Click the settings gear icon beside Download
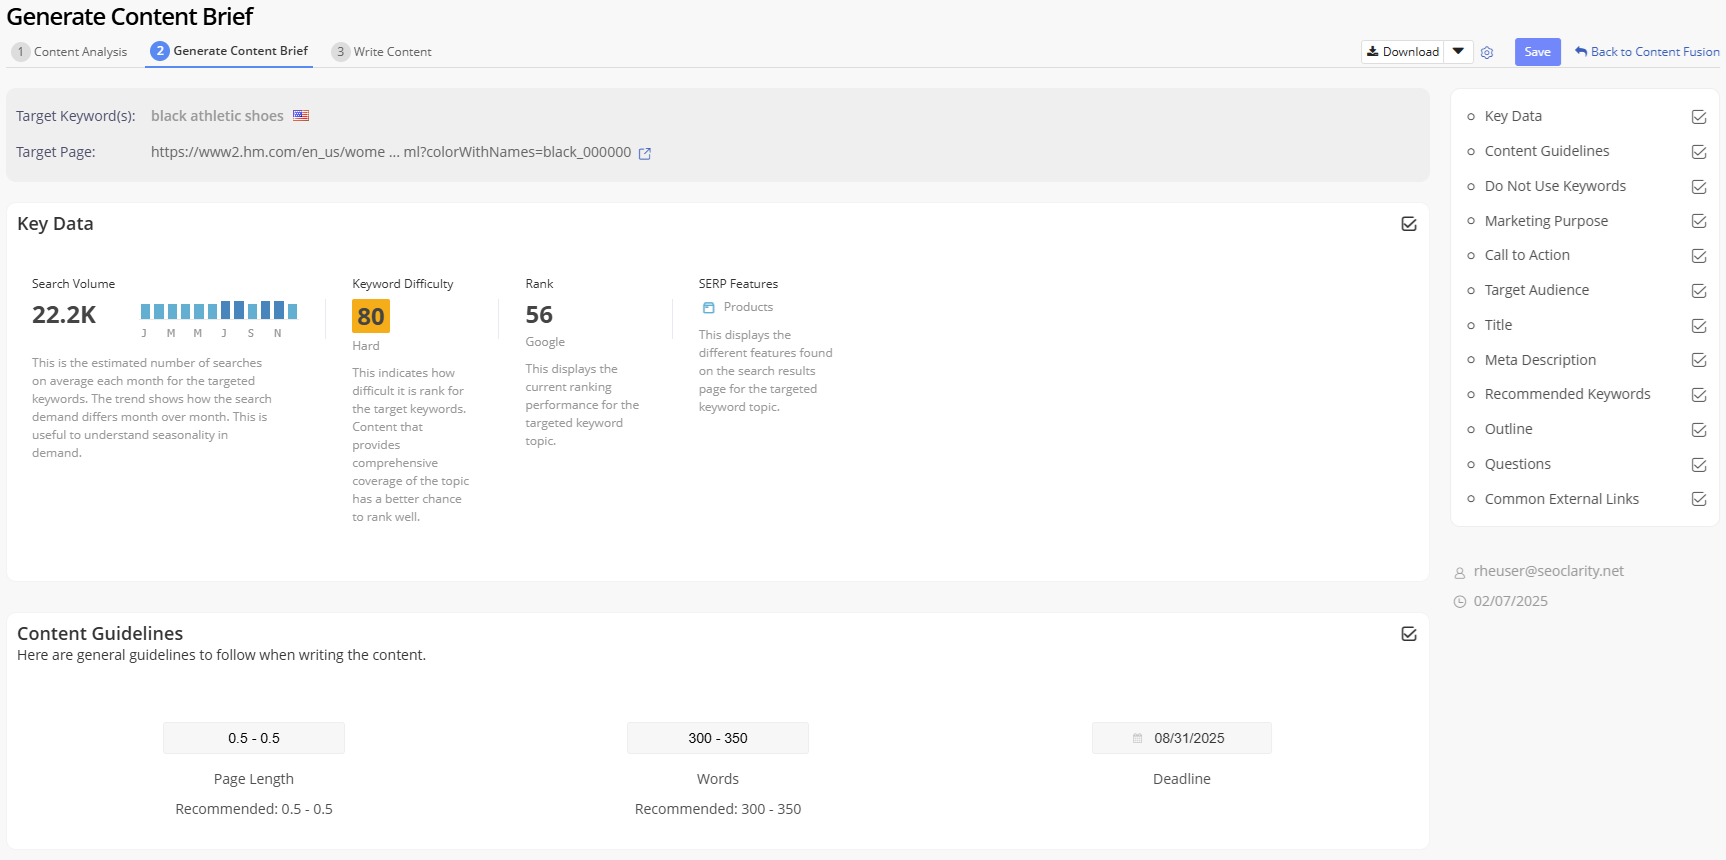The image size is (1726, 860). click(1487, 53)
